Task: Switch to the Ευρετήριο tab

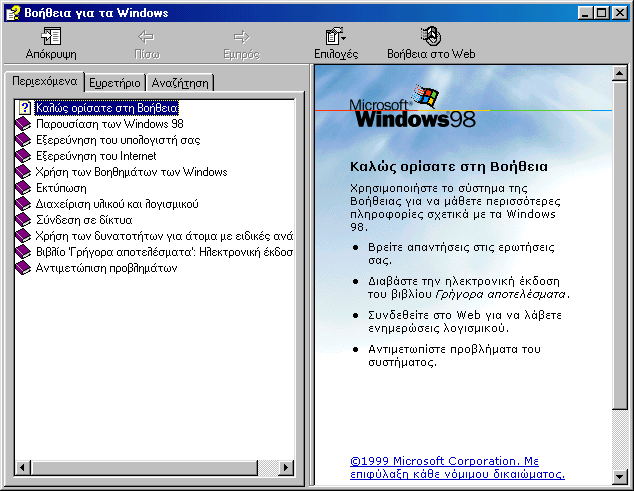Action: coord(115,83)
